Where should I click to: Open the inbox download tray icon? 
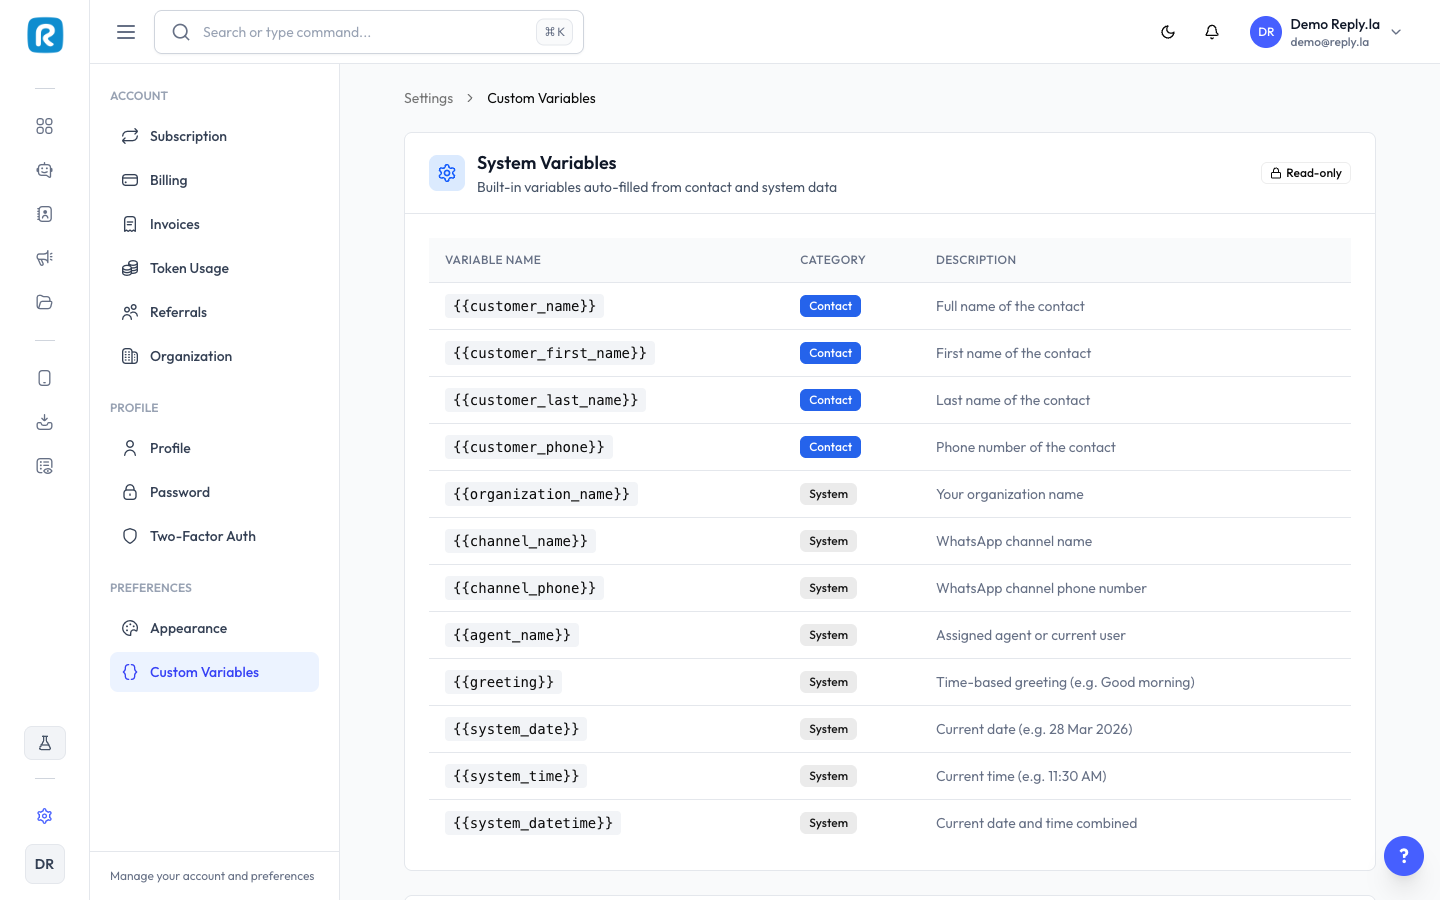(44, 422)
